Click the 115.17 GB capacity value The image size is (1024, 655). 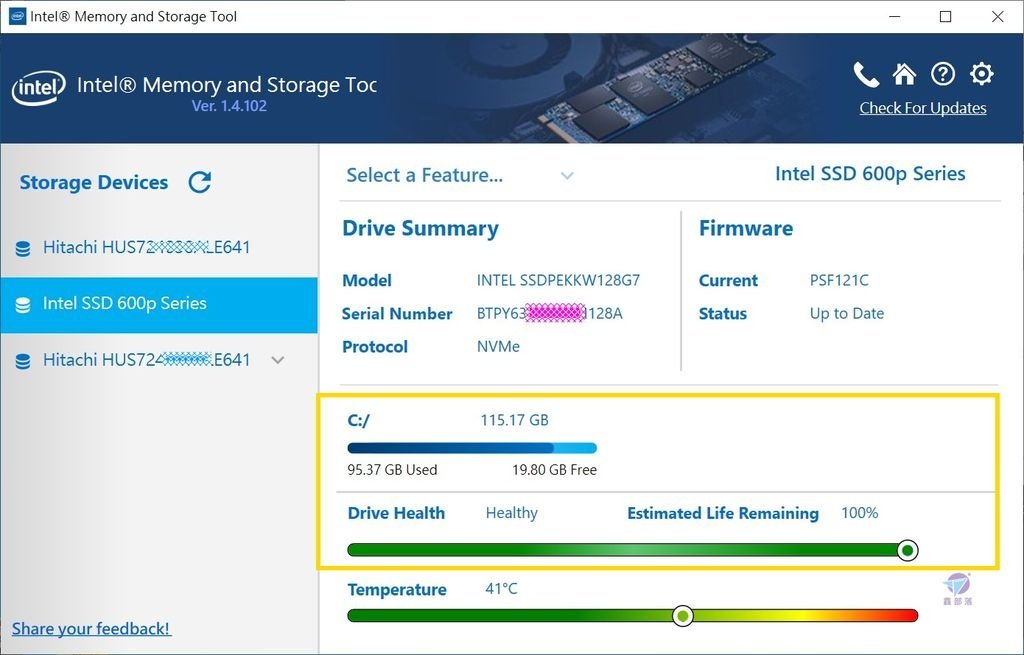click(515, 420)
